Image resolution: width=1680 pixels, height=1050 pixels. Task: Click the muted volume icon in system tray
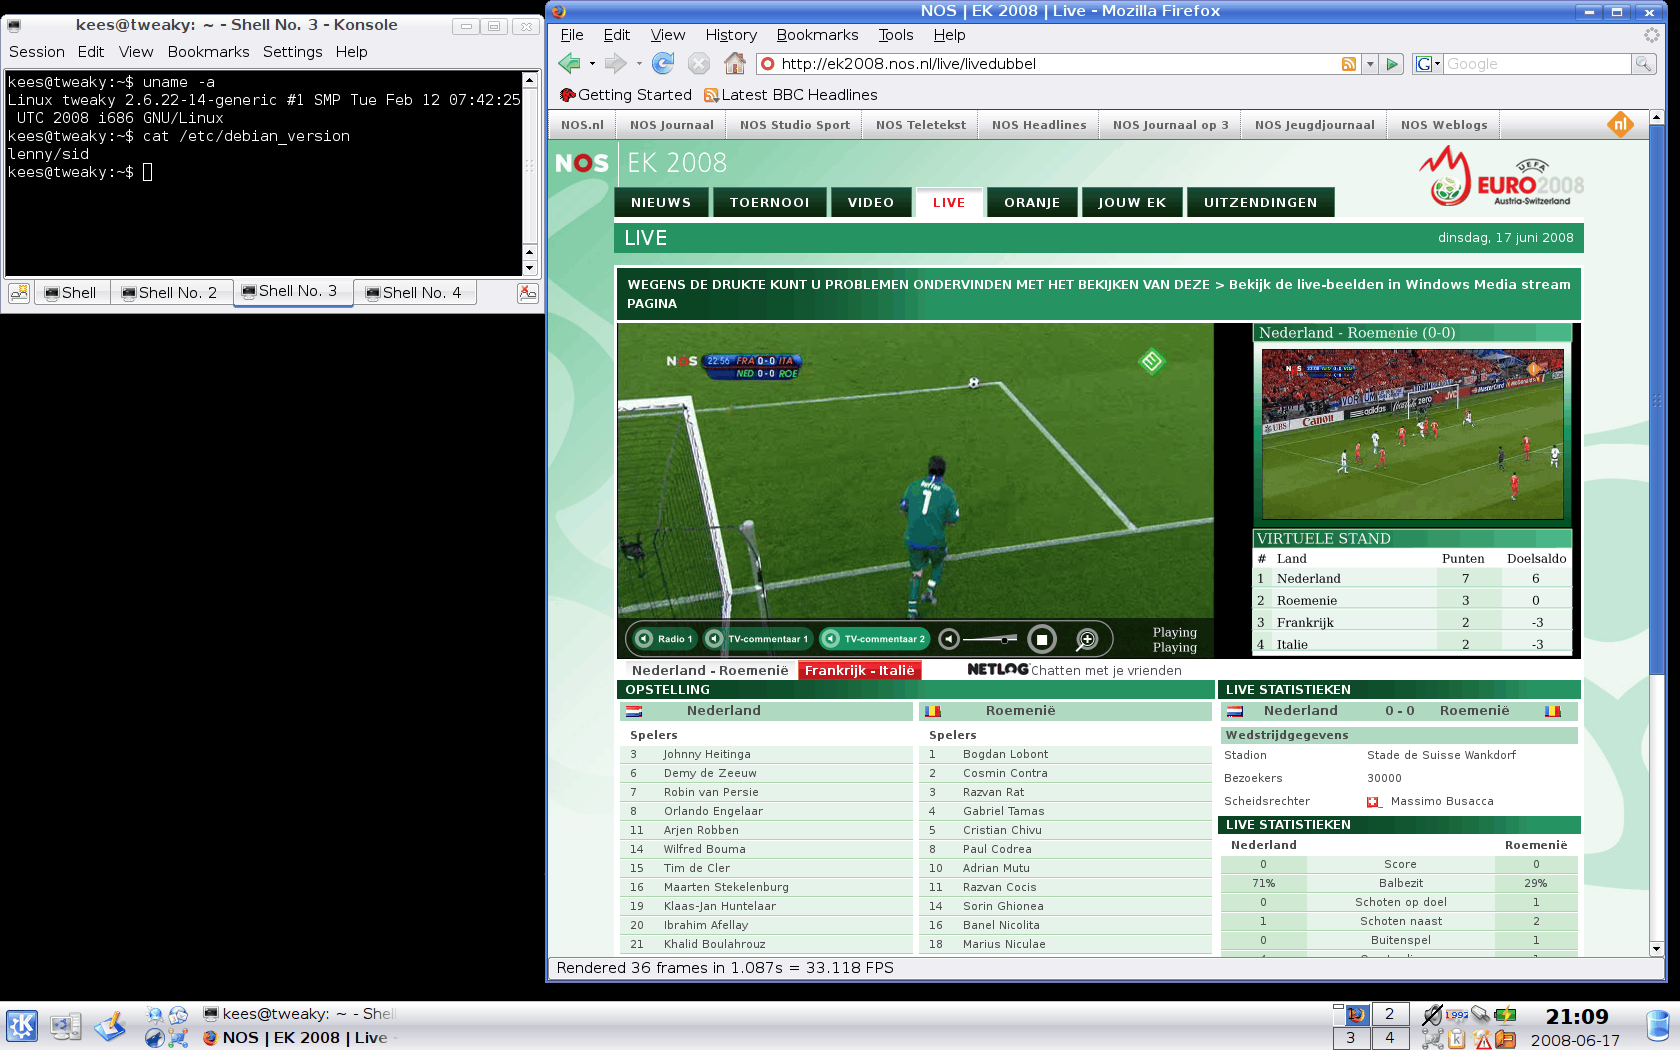pyautogui.click(x=1433, y=1015)
